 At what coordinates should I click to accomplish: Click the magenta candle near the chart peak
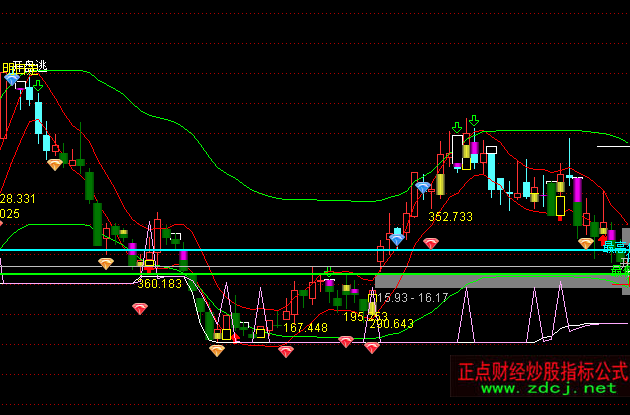(474, 151)
